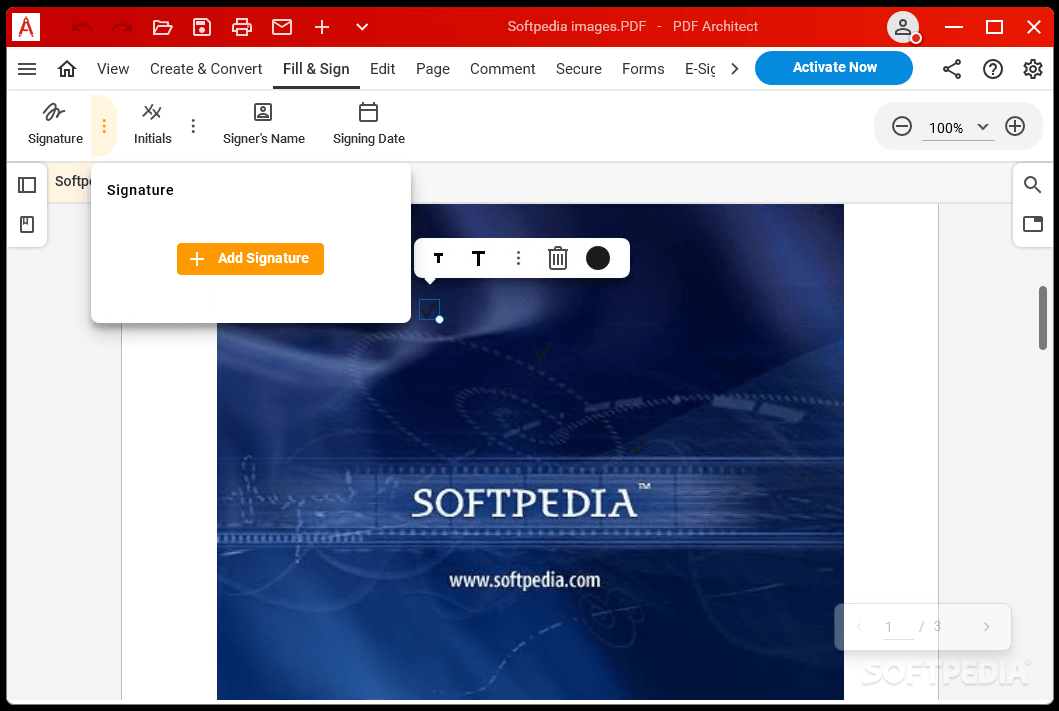Open the hamburger main menu

pos(27,69)
